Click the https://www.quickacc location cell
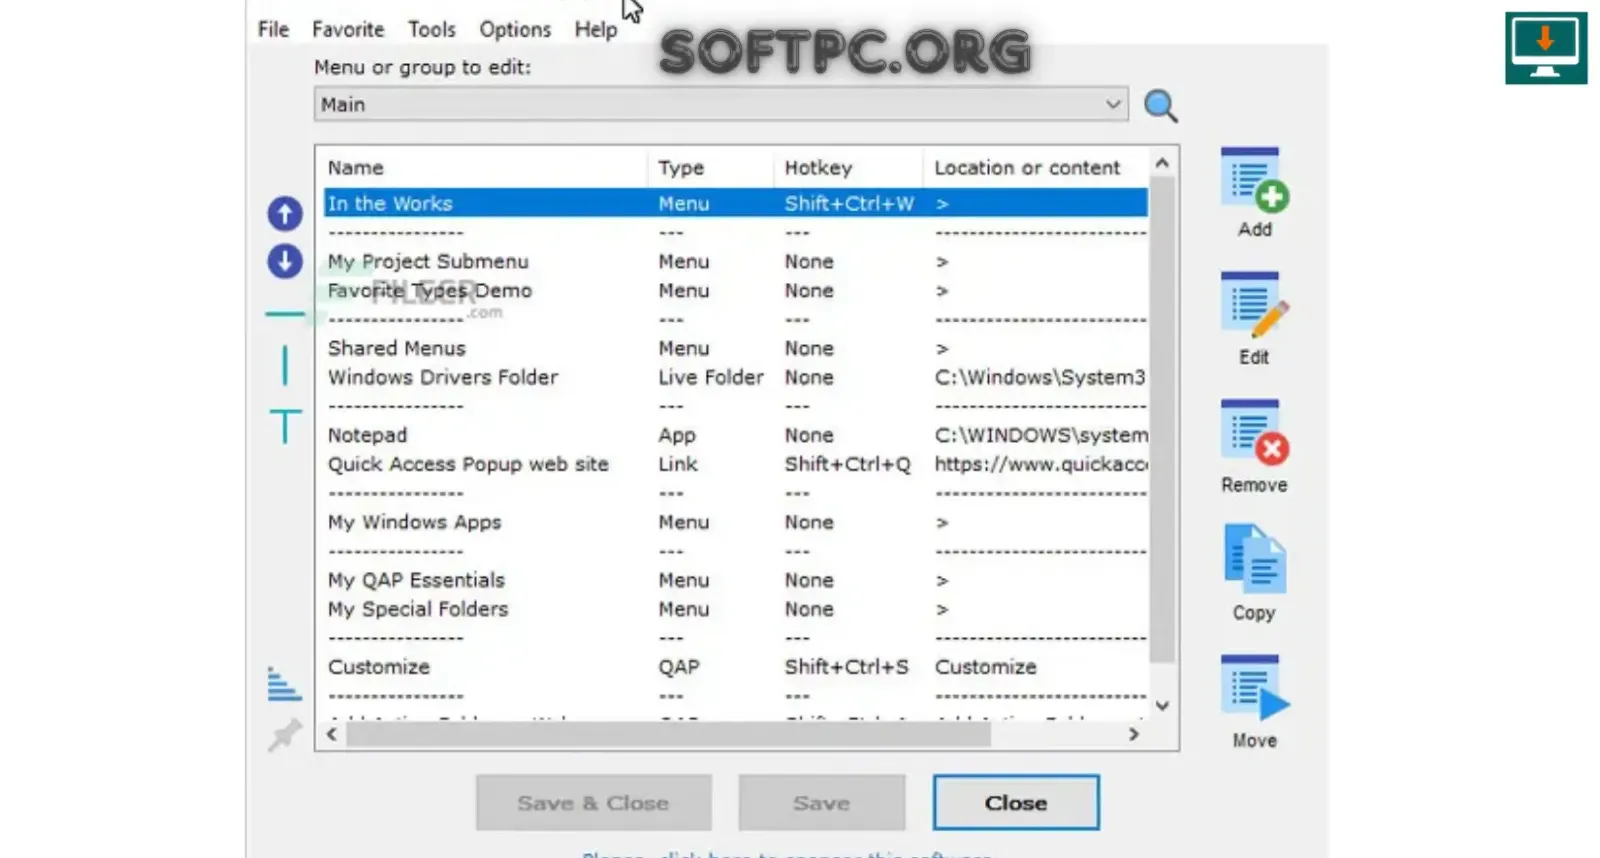Image resolution: width=1600 pixels, height=858 pixels. 1041,464
